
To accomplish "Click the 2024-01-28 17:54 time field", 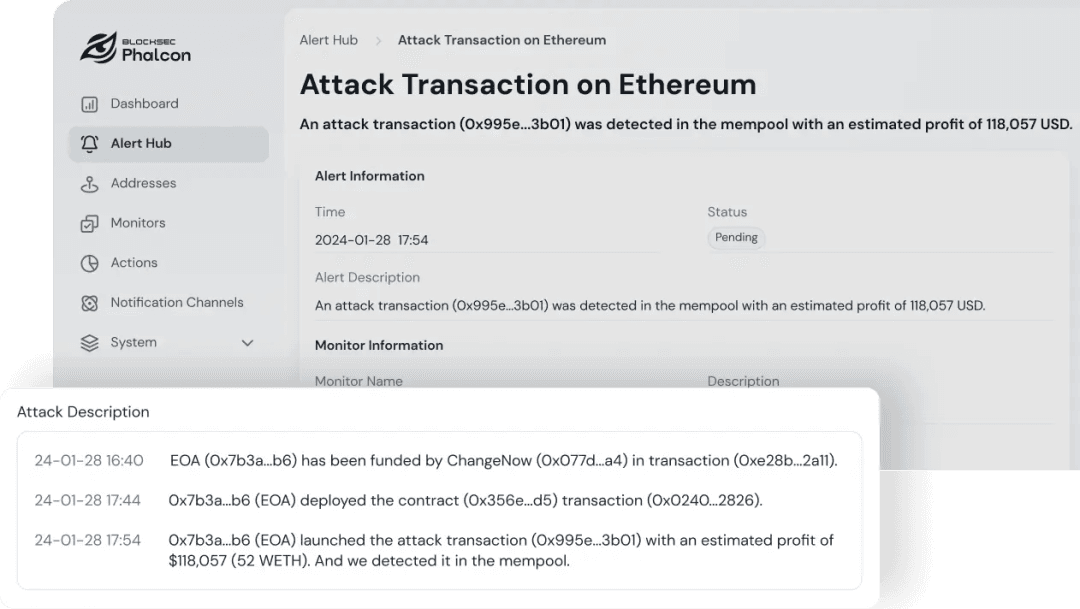I will click(x=372, y=241).
